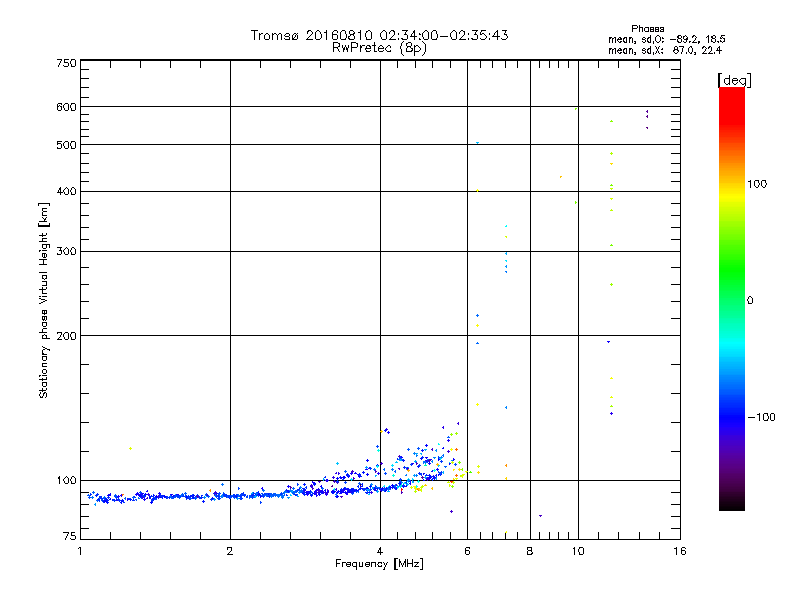
Task: Click the colorbar tick label '100'
Action: pos(757,184)
